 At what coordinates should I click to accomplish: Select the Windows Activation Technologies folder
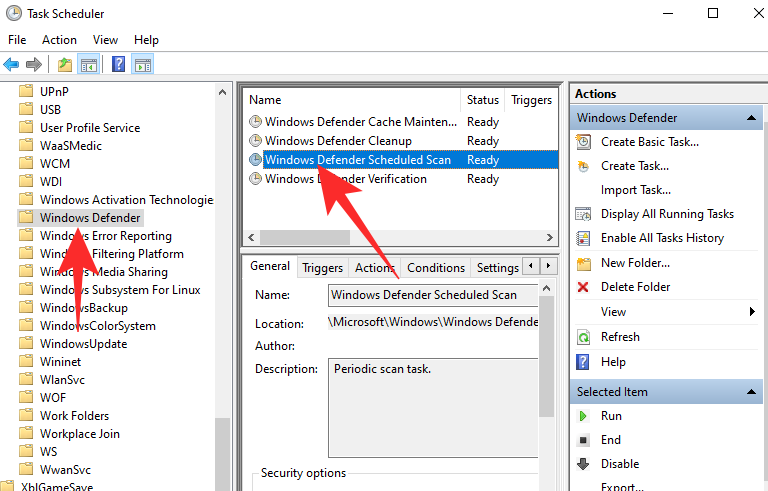click(126, 200)
